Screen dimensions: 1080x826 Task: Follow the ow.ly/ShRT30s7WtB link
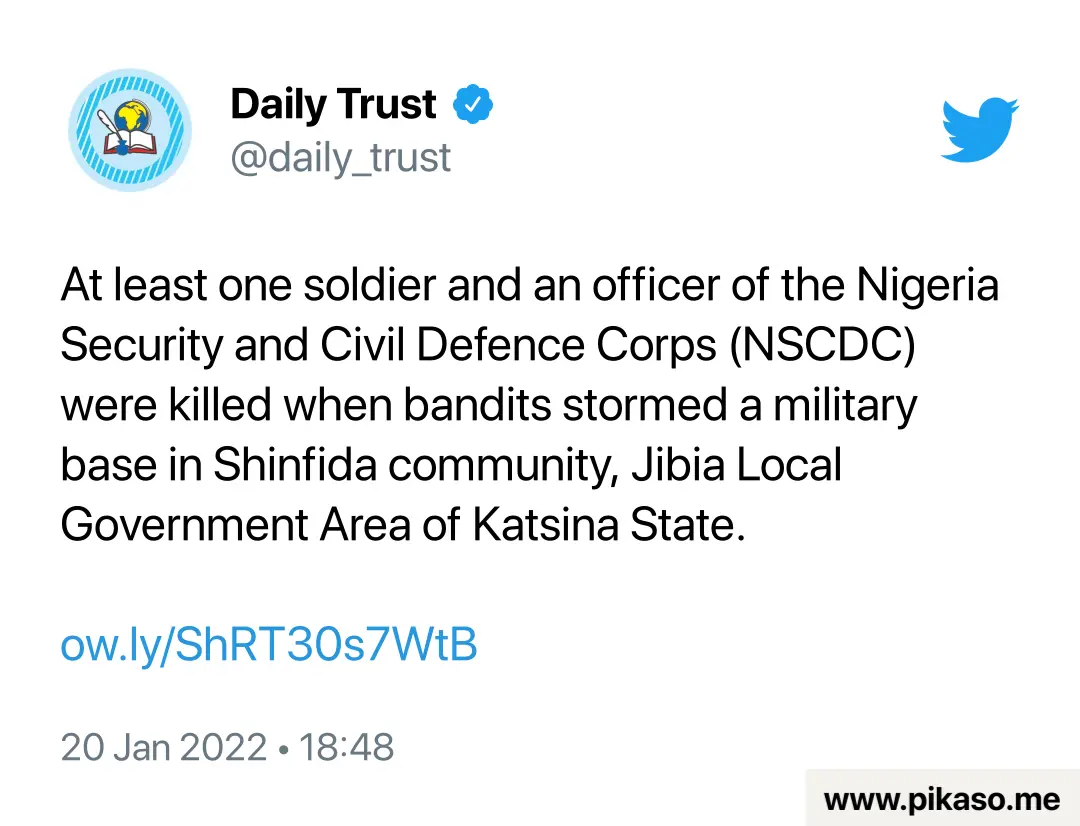coord(269,644)
